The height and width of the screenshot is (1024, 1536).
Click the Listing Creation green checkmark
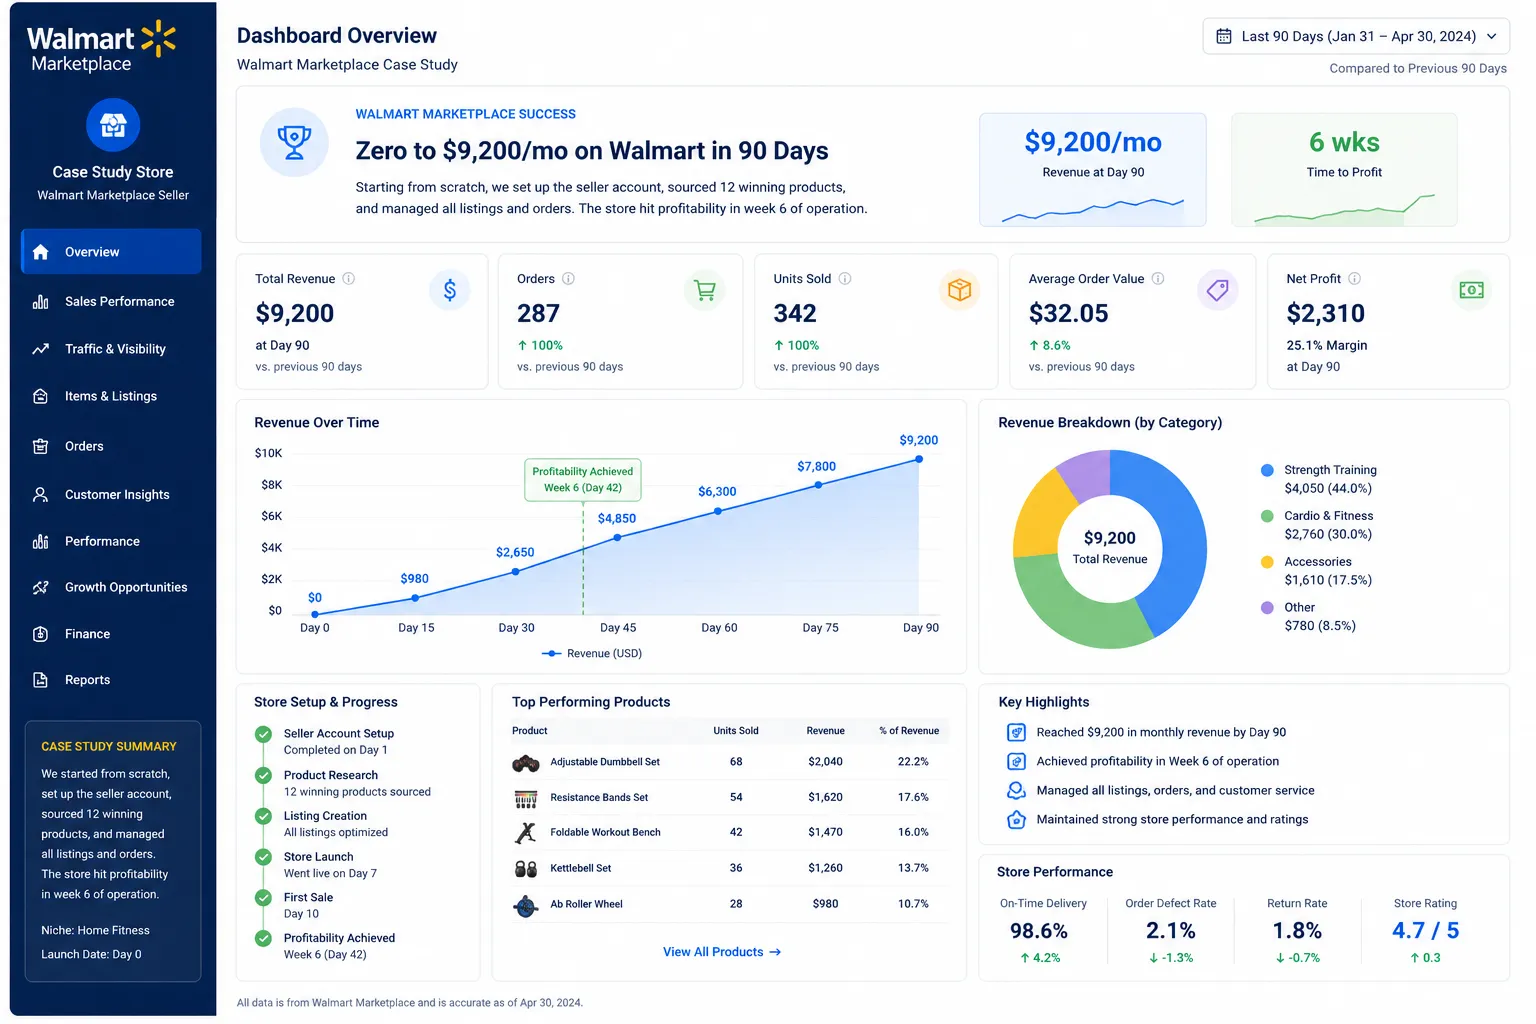point(264,817)
